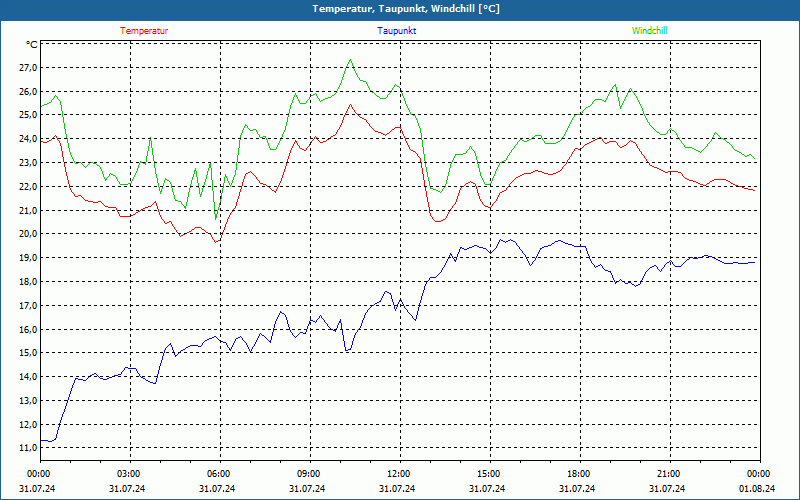This screenshot has width=800, height=500.
Task: Click the red Temperatur minimum just before 06:00
Action: point(216,241)
